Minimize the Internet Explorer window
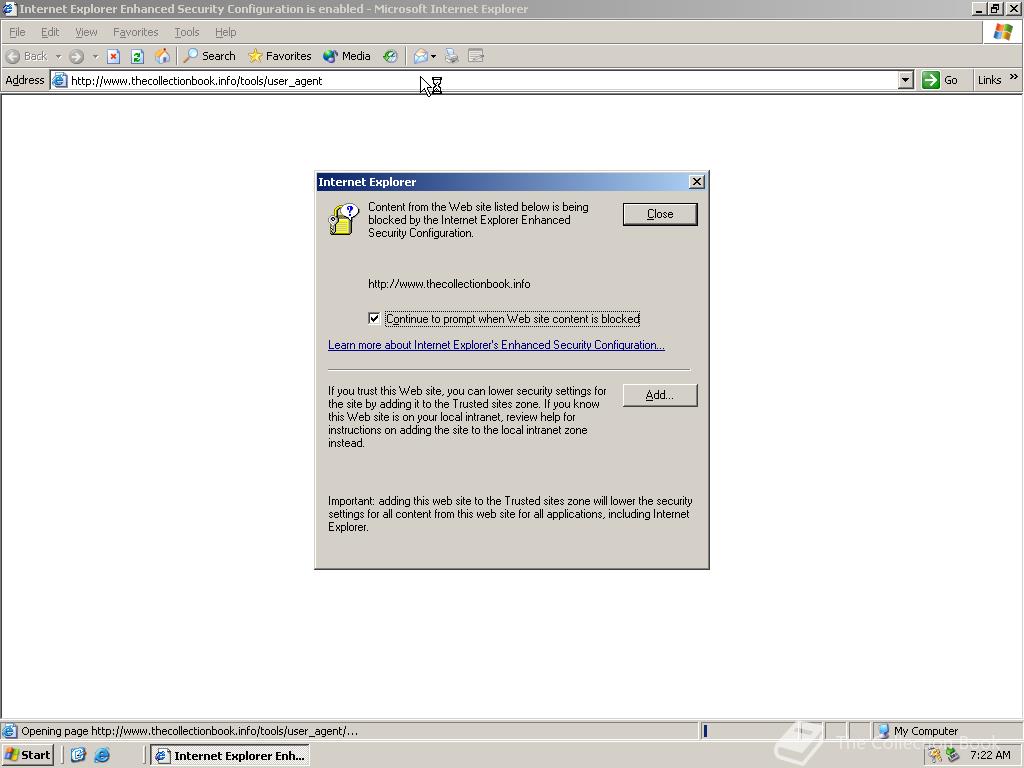 [x=979, y=9]
